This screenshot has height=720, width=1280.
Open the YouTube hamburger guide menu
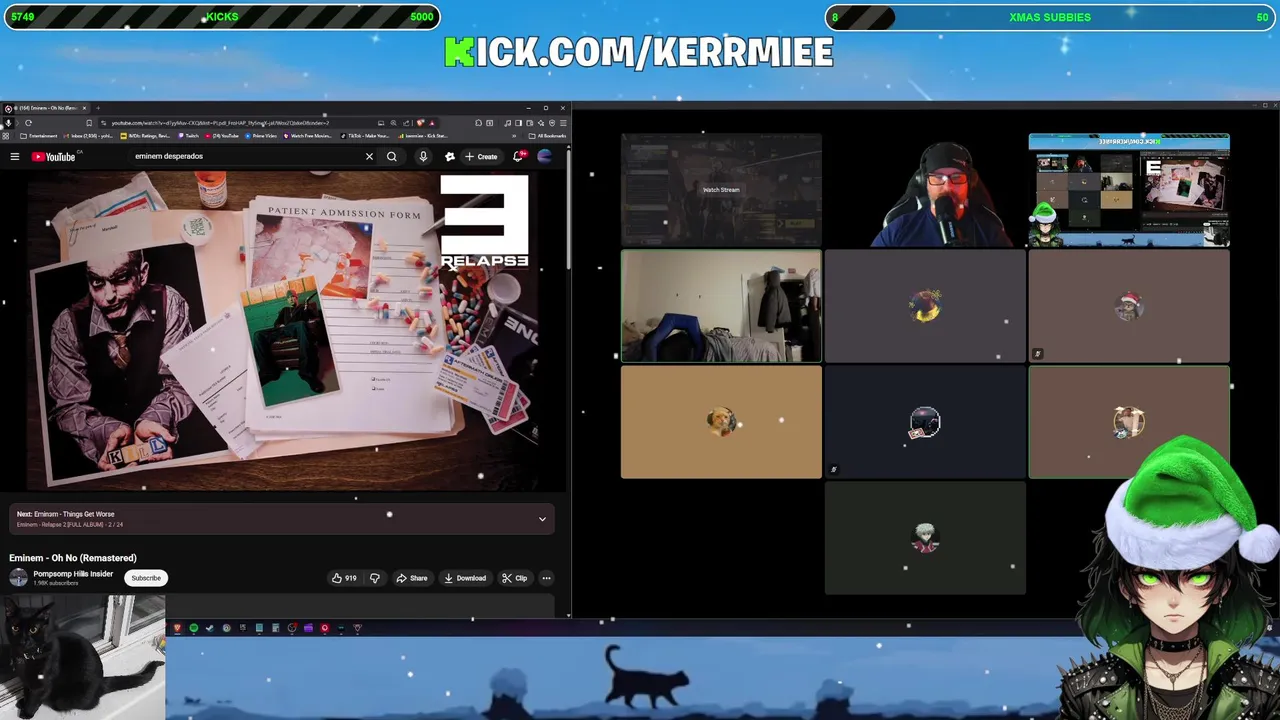point(15,156)
